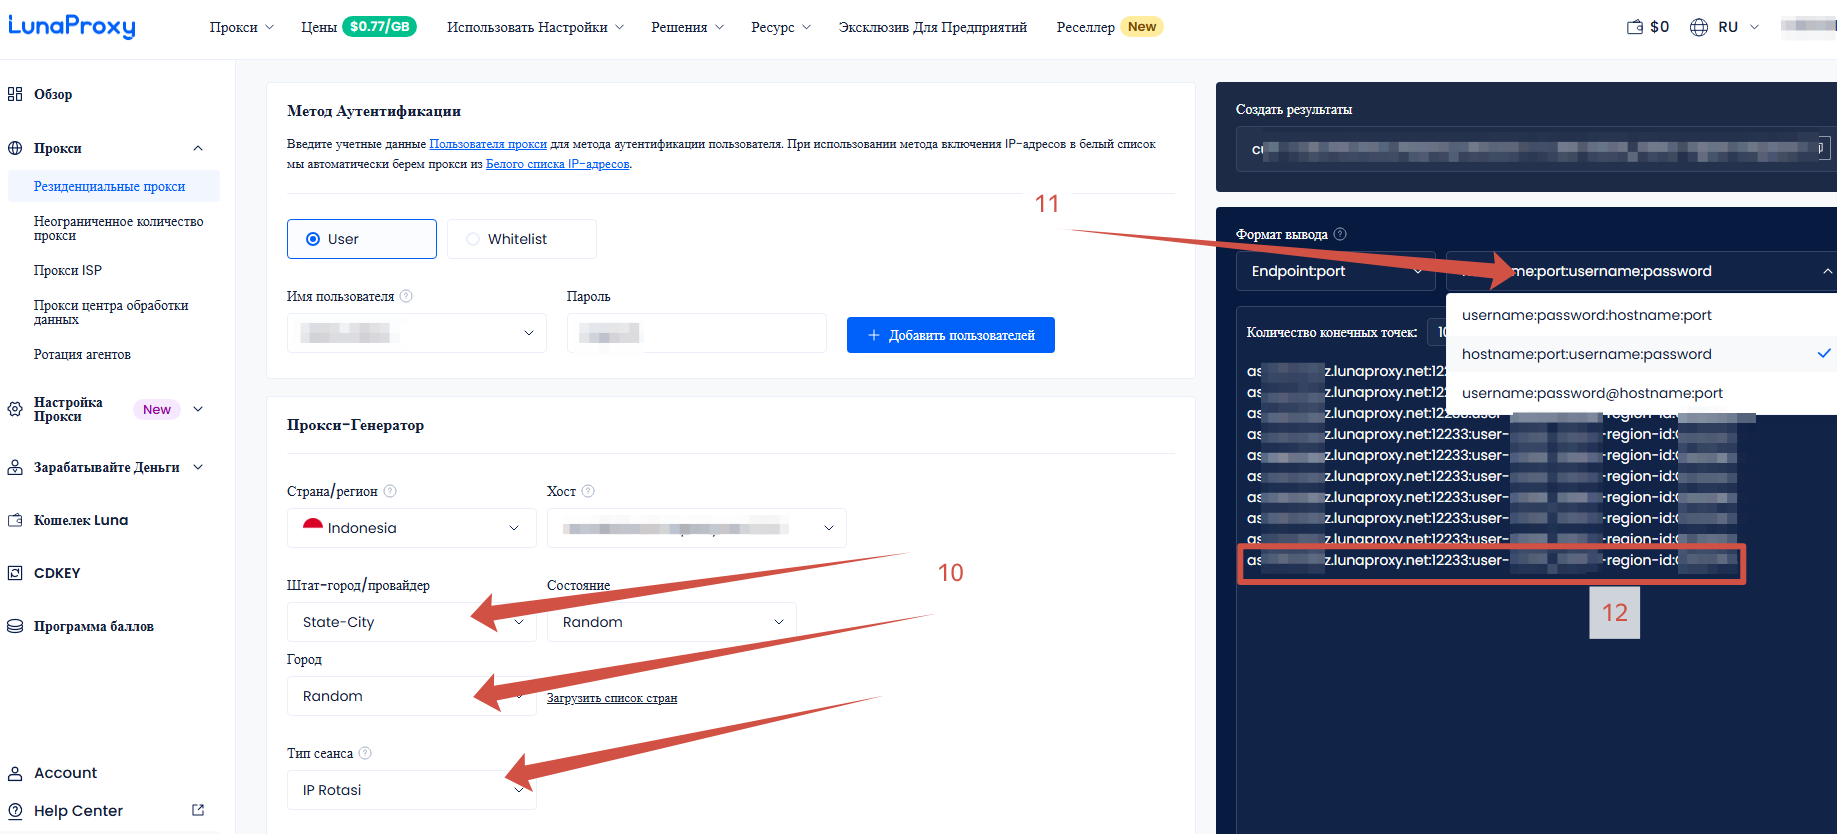Click the globe language icon

(x=1699, y=27)
